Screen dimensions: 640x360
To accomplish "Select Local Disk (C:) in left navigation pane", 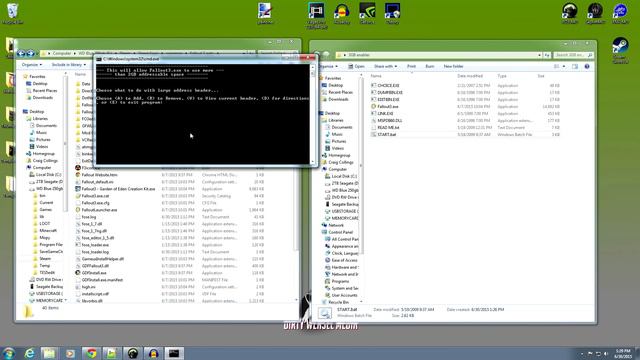I will pyautogui.click(x=48, y=175).
